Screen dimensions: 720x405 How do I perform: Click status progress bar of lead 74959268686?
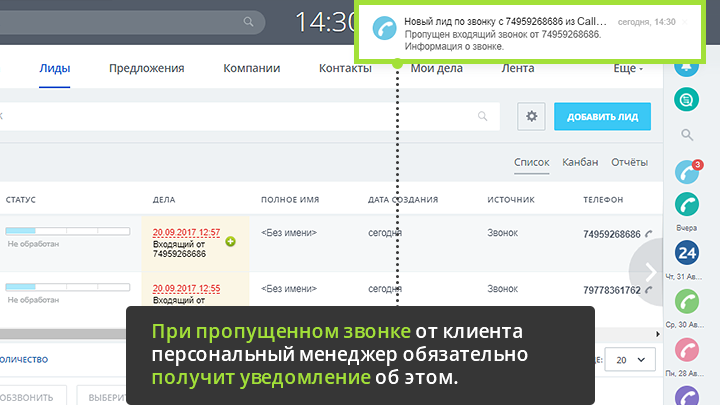(68, 231)
